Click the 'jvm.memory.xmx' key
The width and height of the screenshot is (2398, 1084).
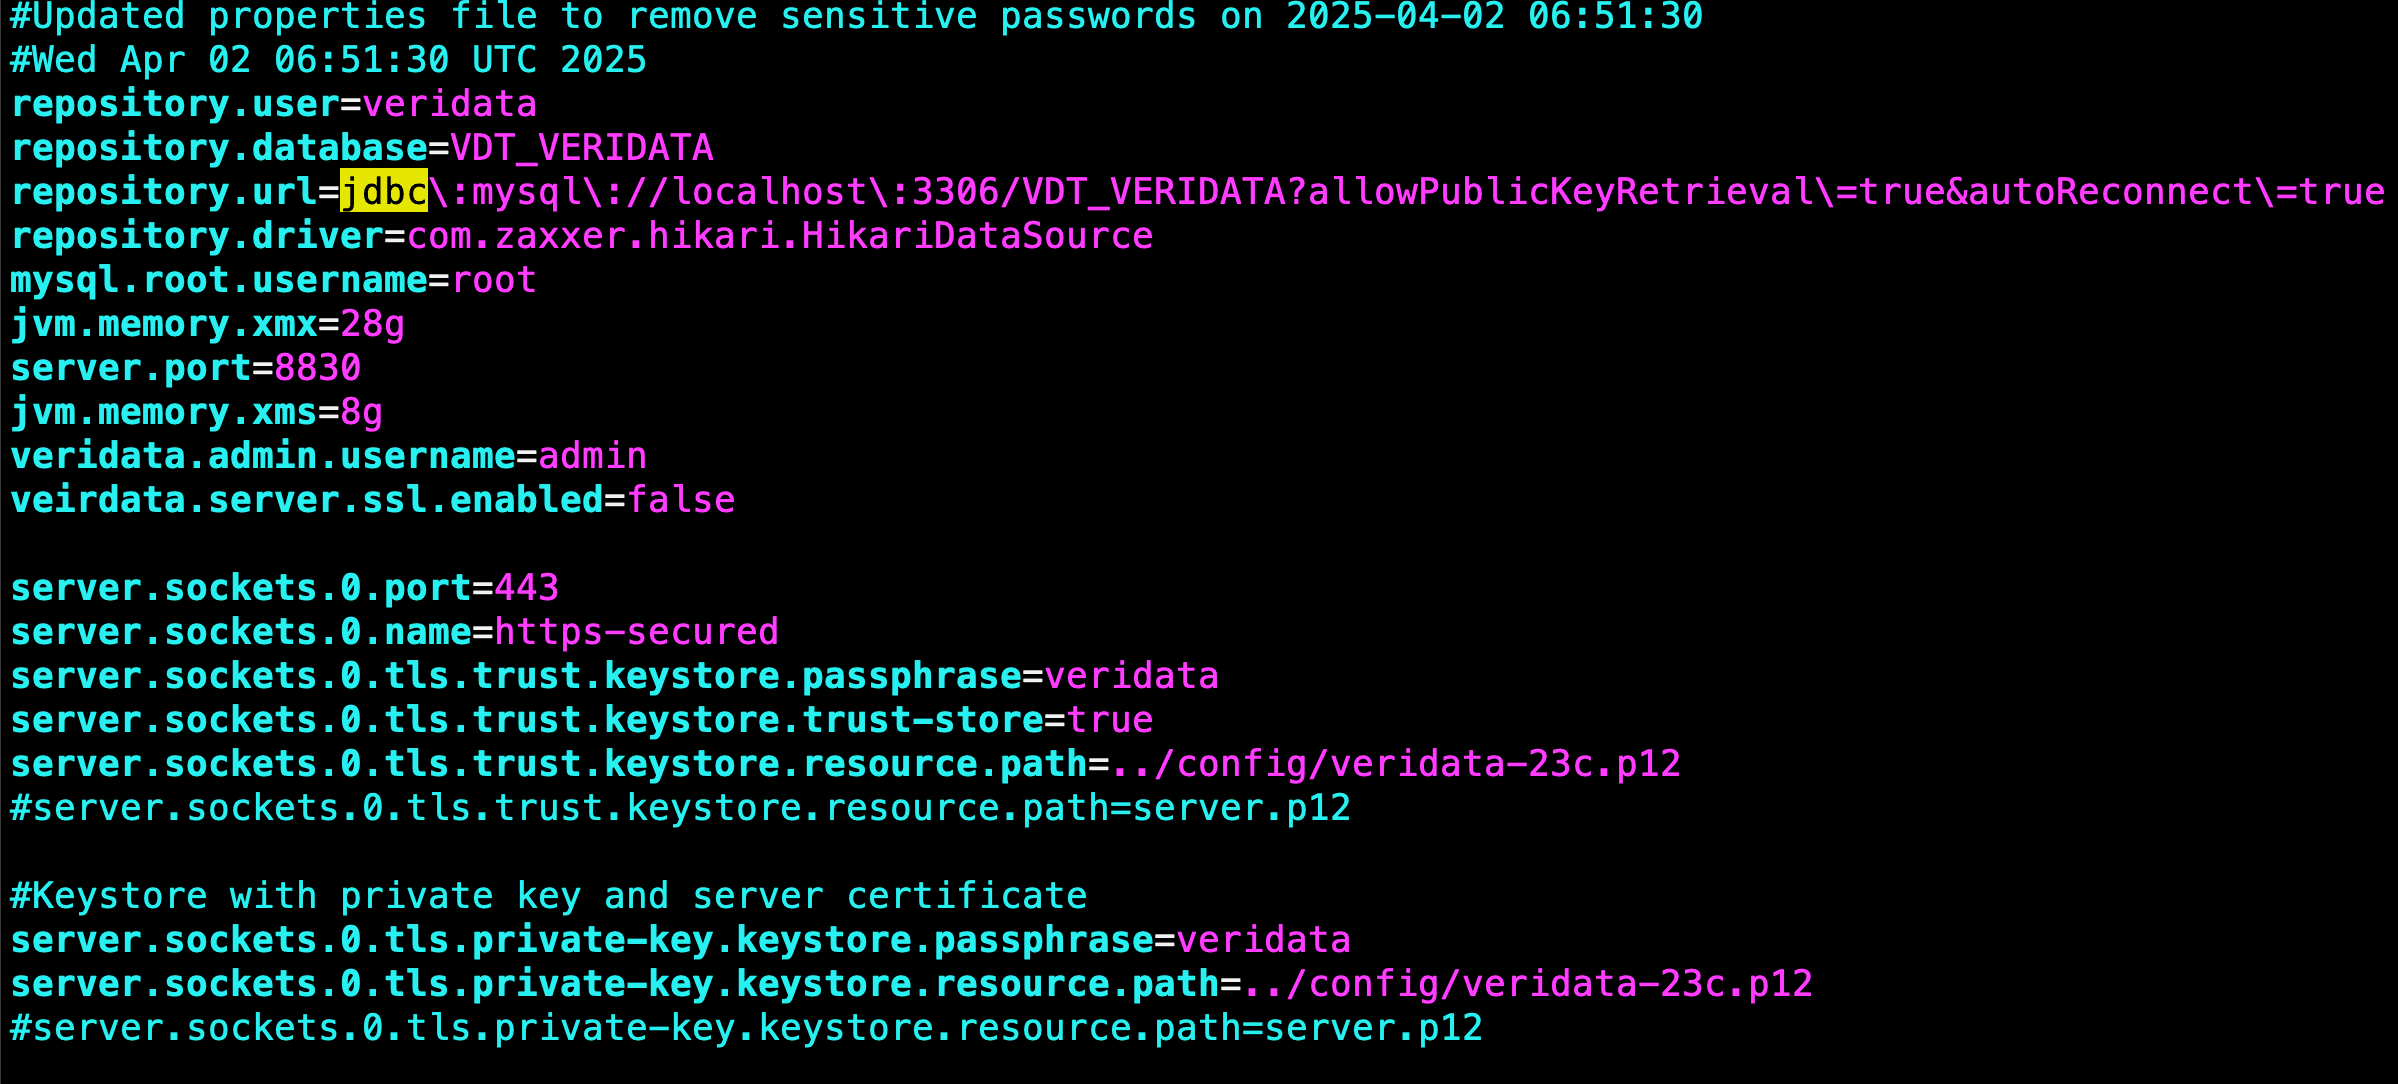click(164, 324)
